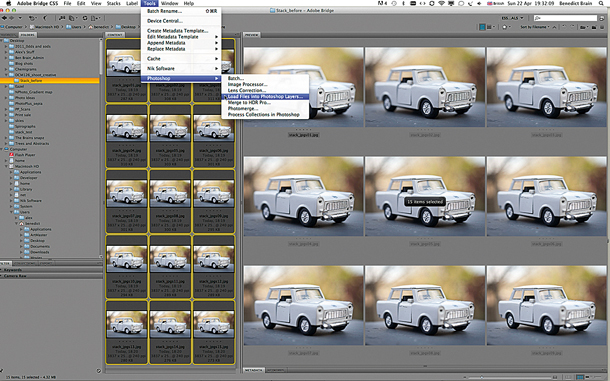Click in the Bridge search field
Viewport: 610px width, 381px height.
[565, 18]
